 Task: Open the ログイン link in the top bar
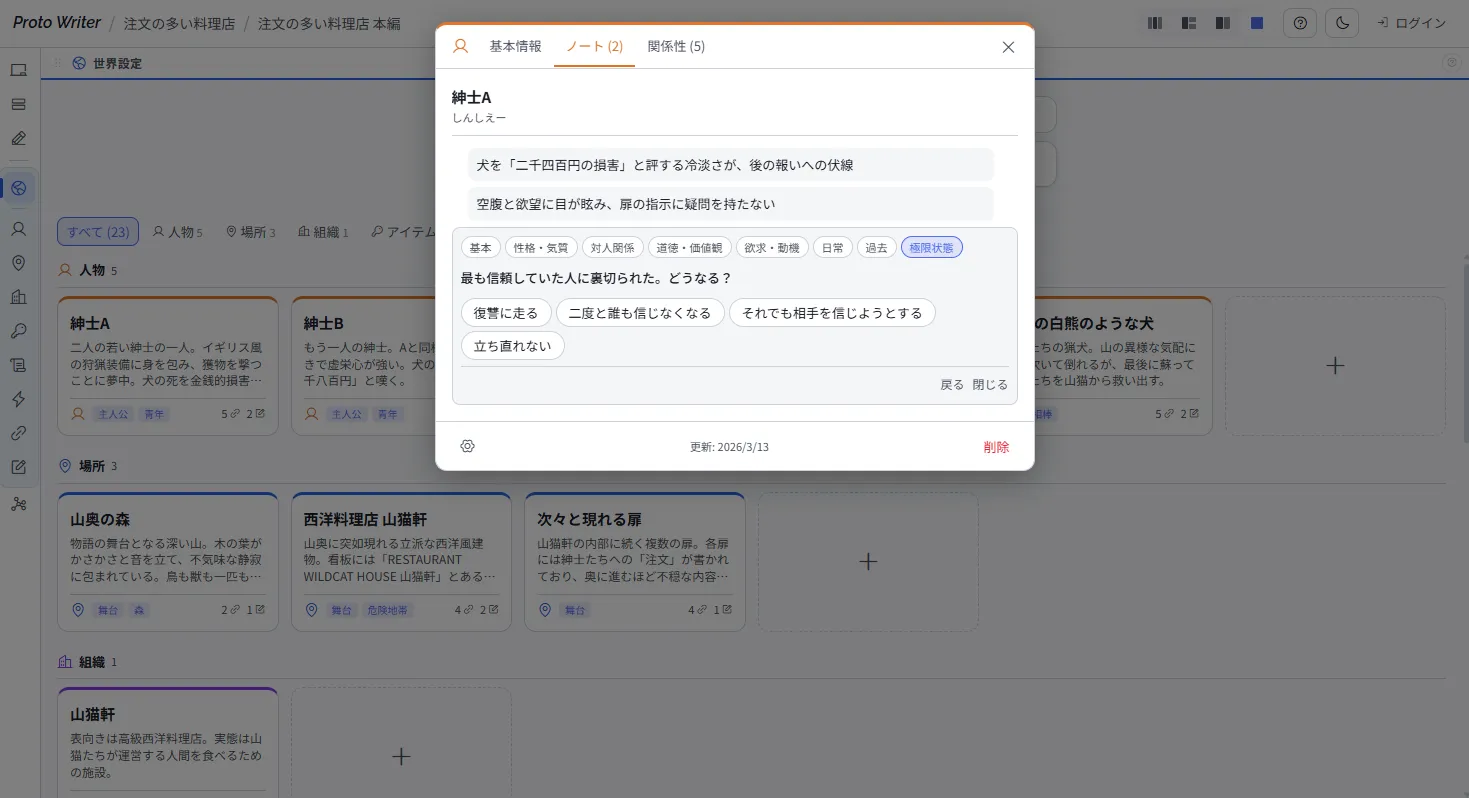click(1412, 22)
